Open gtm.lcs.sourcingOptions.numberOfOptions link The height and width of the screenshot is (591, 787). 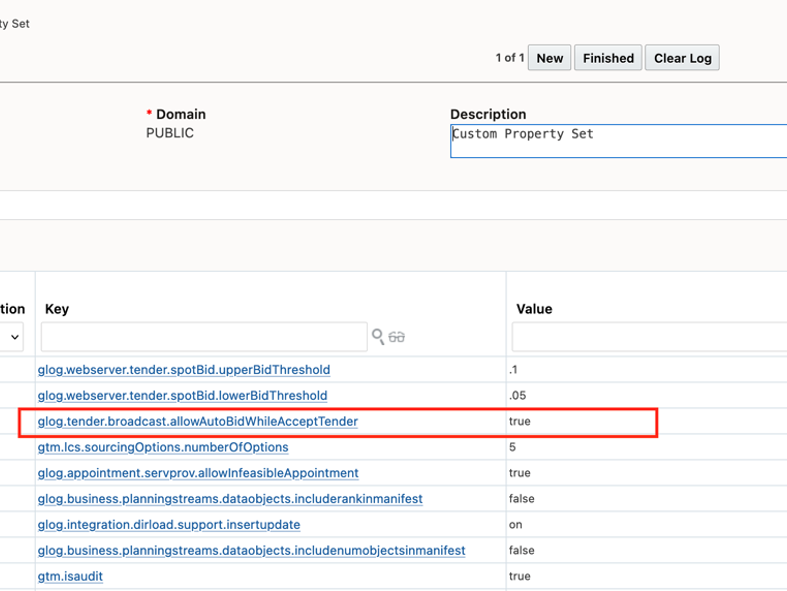tap(163, 448)
